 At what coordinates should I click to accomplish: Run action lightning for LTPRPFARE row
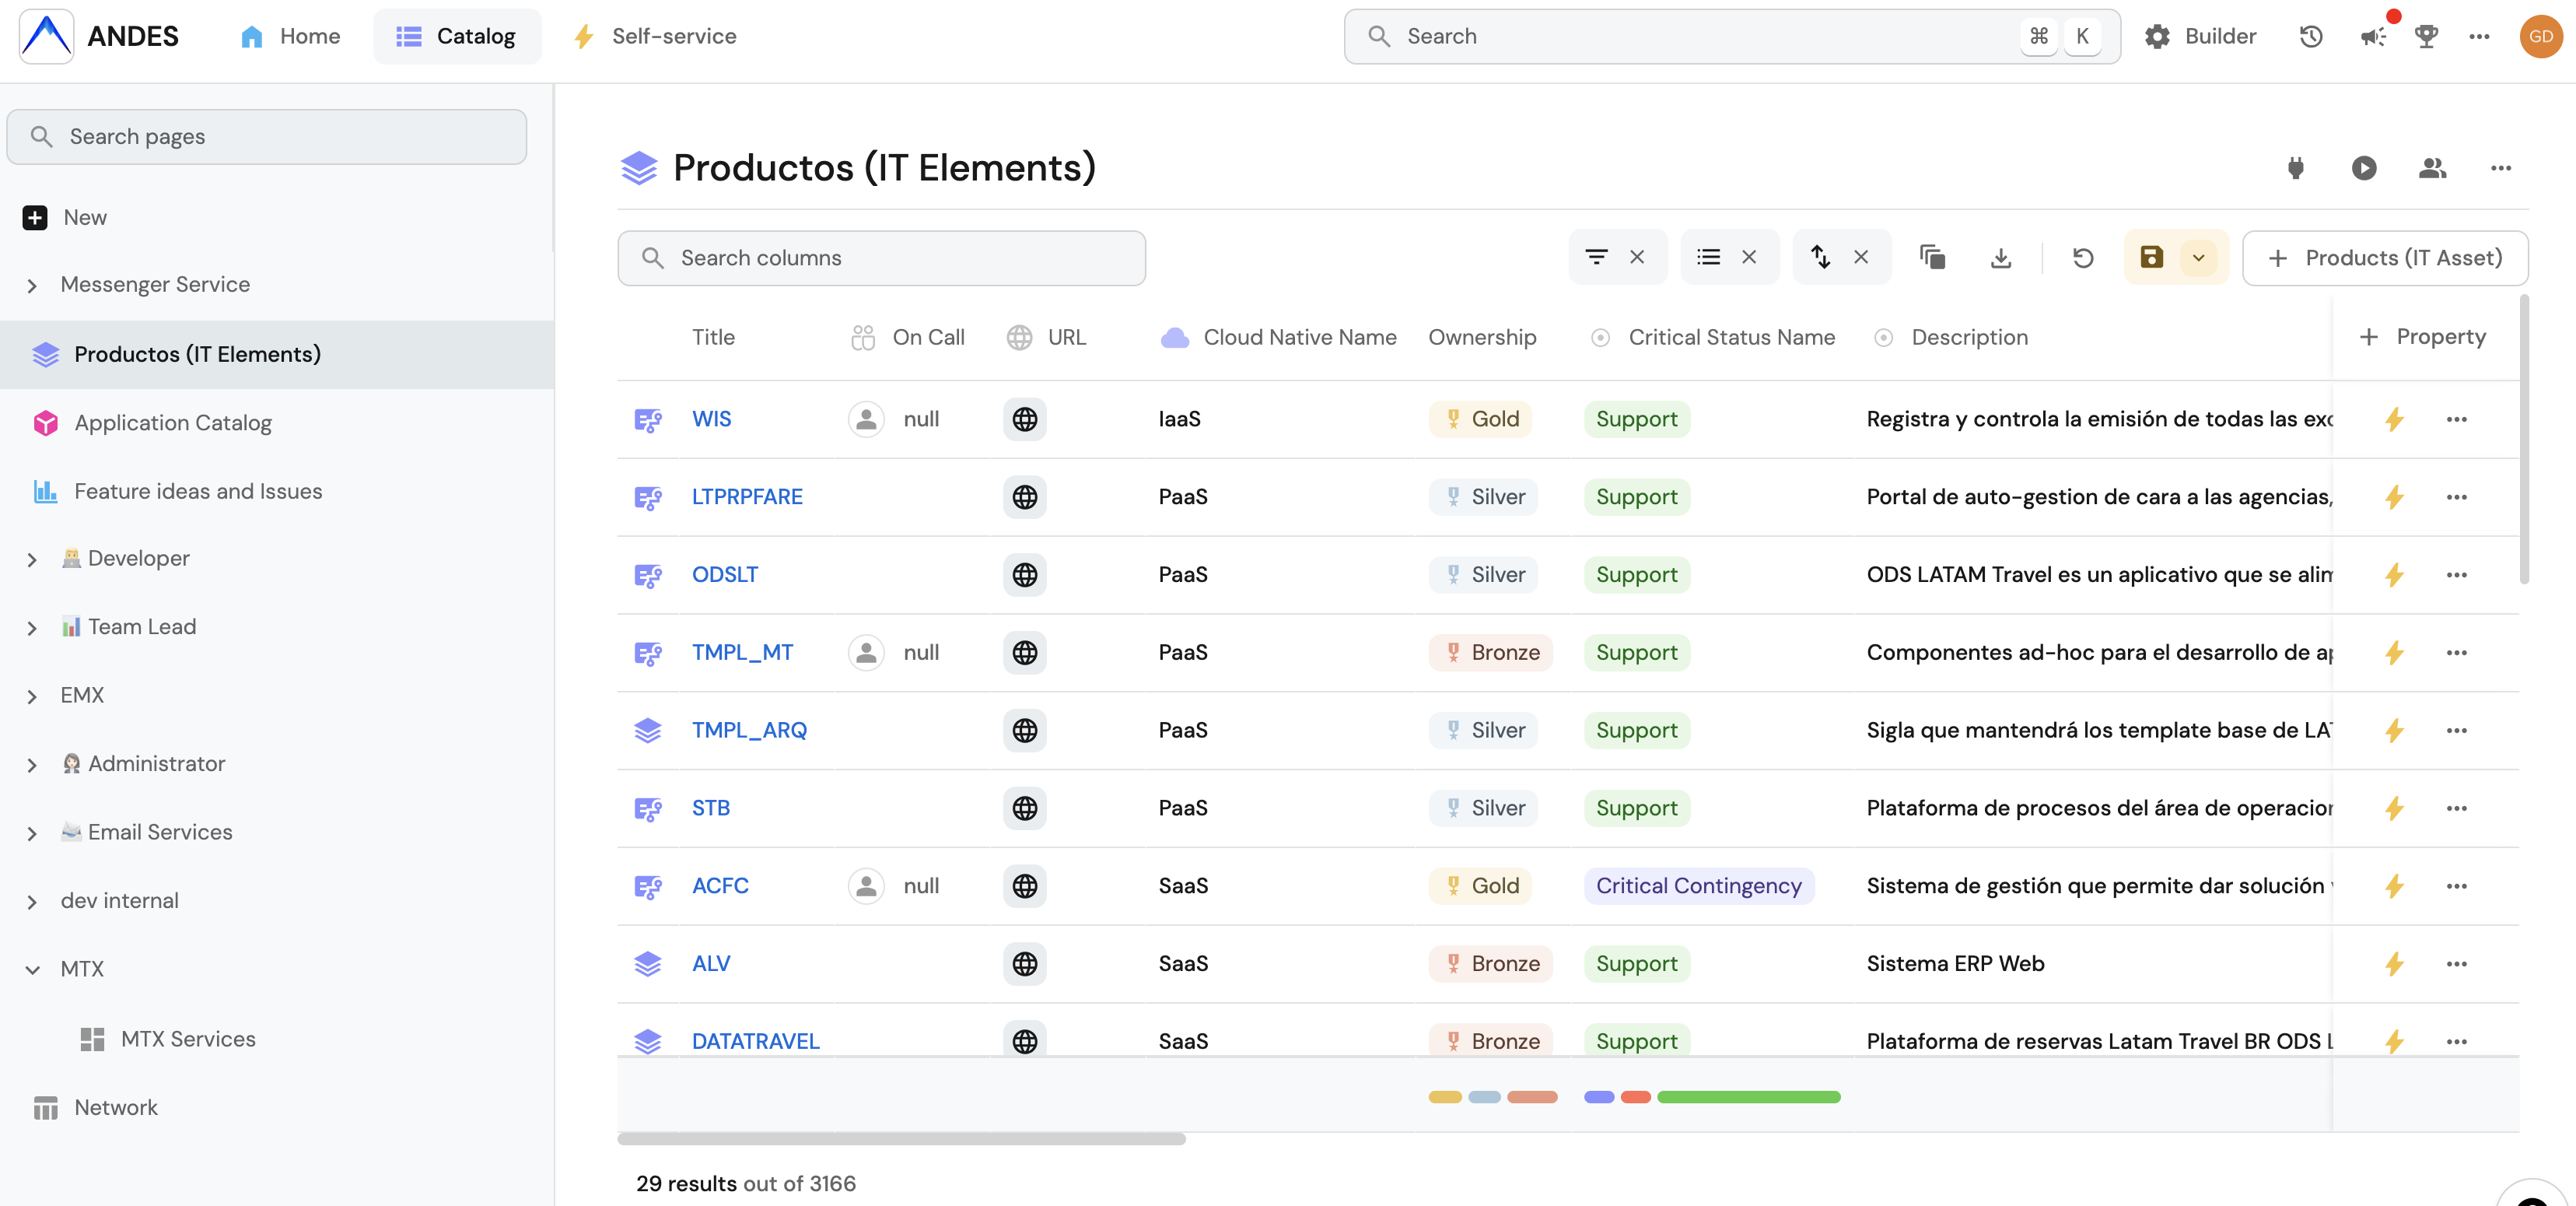(x=2394, y=497)
